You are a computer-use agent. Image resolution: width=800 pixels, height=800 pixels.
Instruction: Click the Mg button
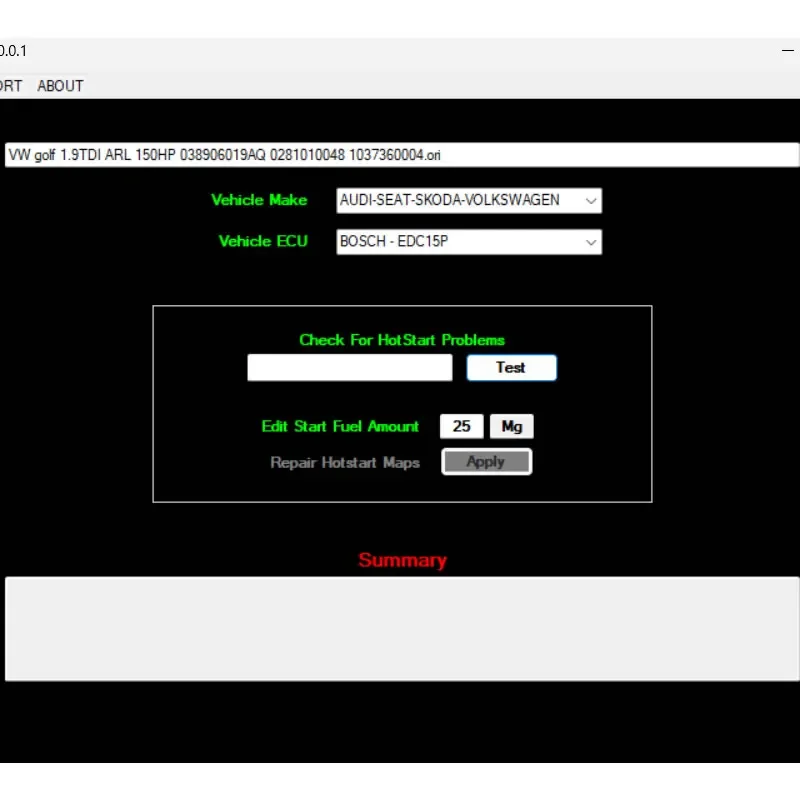pyautogui.click(x=511, y=426)
